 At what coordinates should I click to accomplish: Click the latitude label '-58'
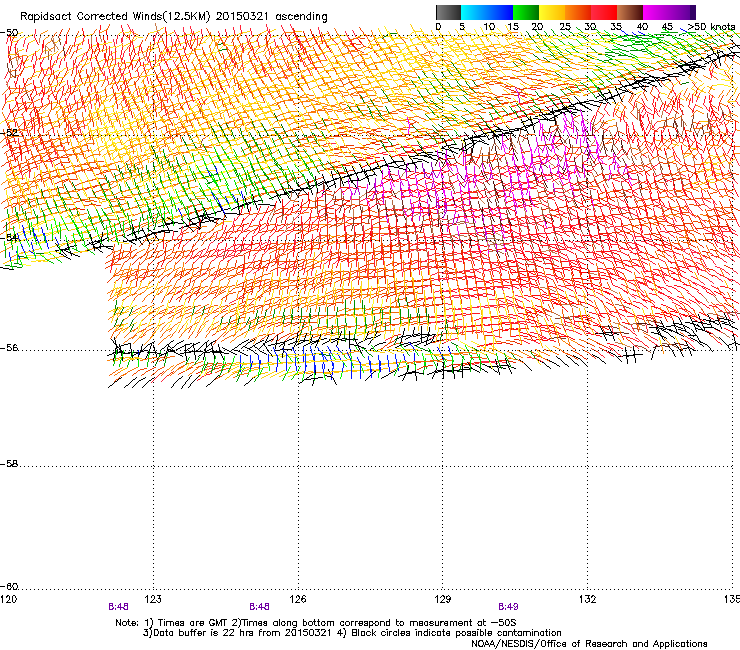(9, 464)
